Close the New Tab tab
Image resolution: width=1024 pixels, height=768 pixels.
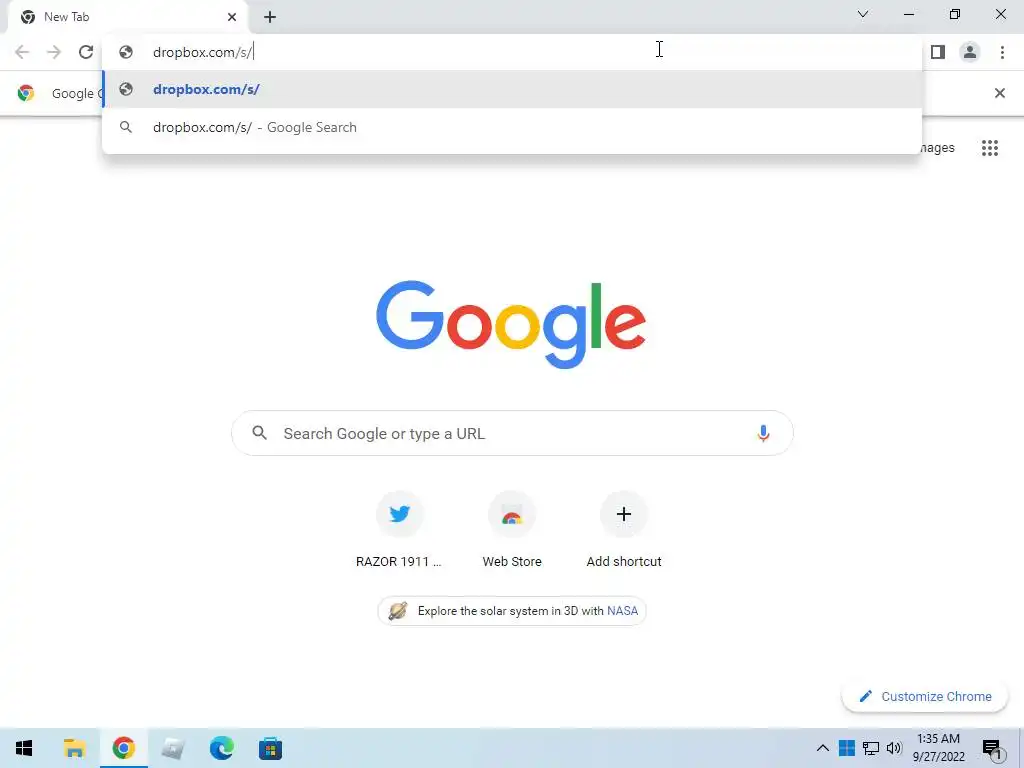pos(232,17)
